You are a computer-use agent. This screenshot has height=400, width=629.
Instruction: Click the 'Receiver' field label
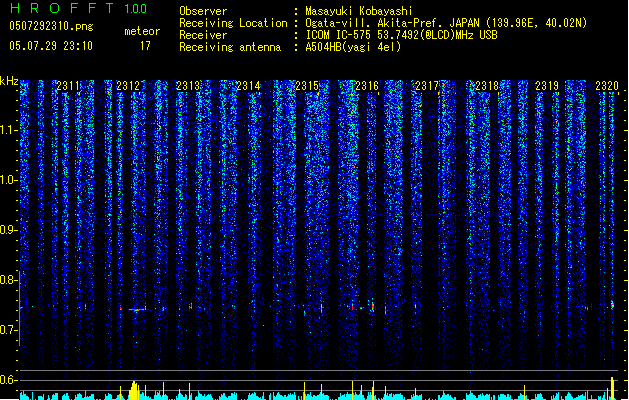pos(203,35)
